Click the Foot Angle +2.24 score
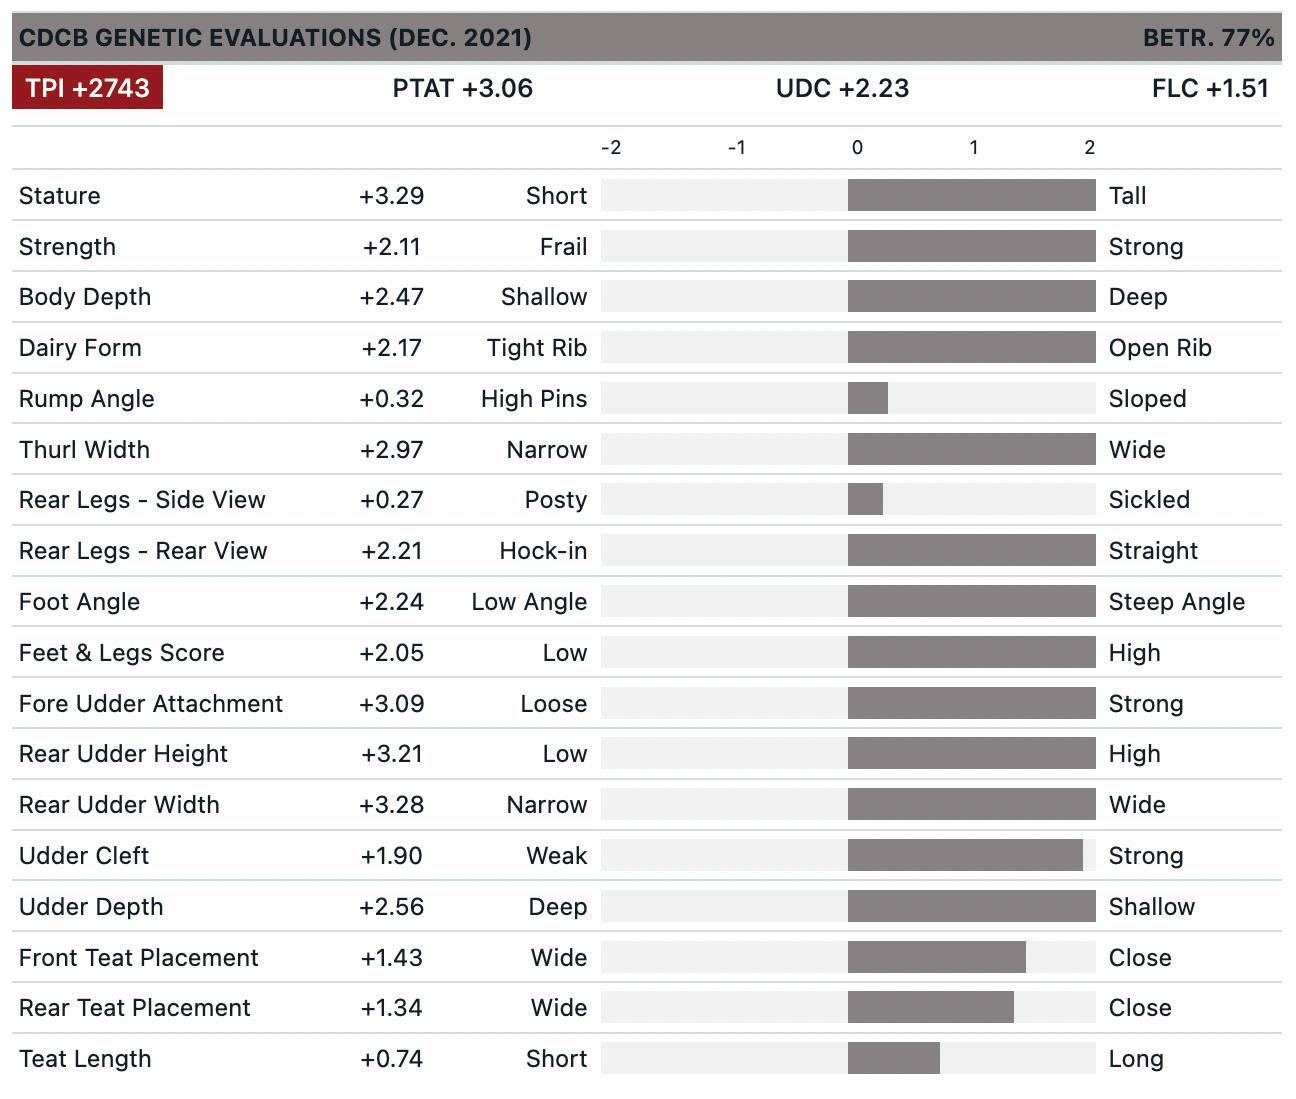This screenshot has height=1099, width=1296. [x=391, y=602]
